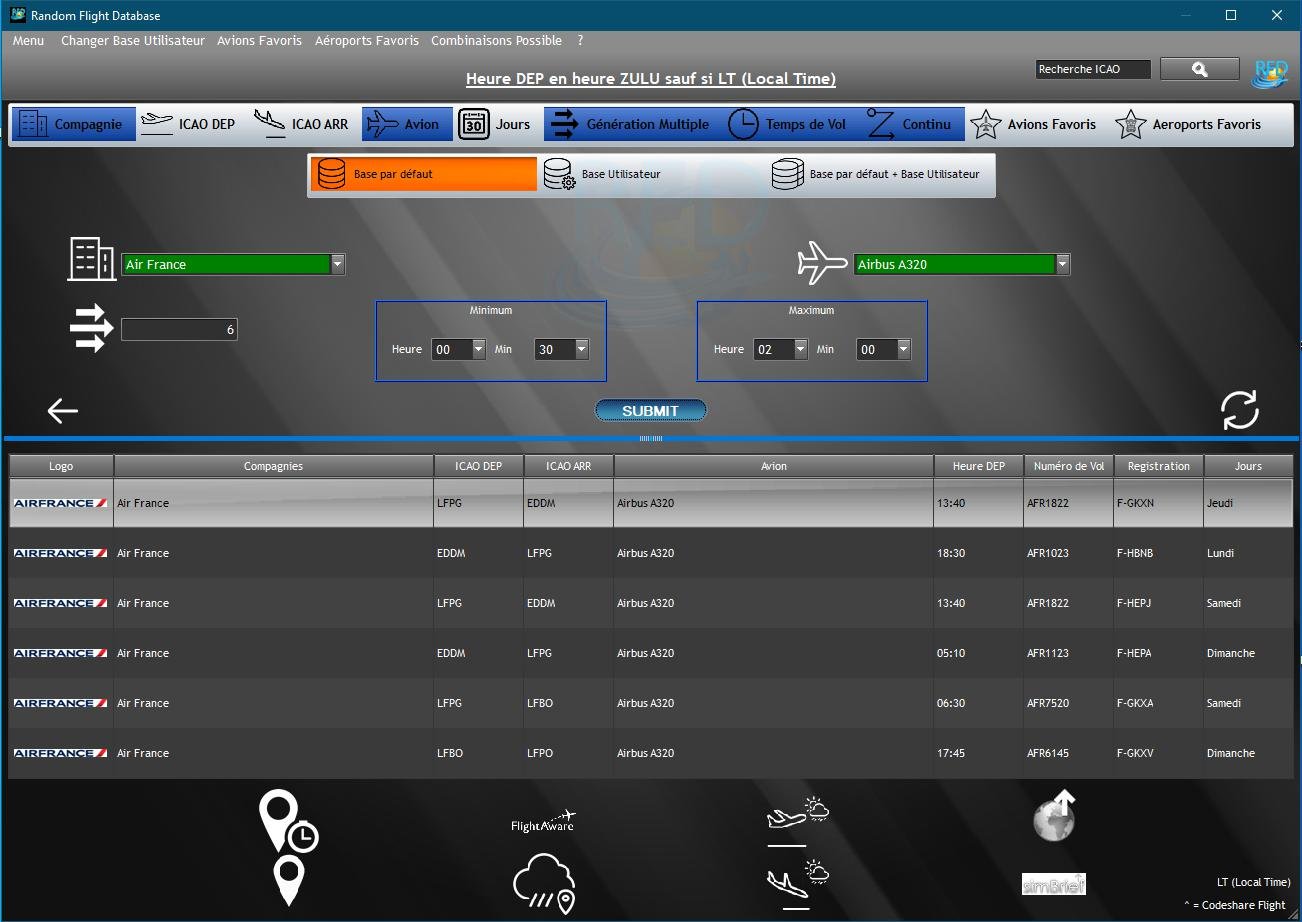Toggle the ICAO DEP filter

(x=188, y=124)
